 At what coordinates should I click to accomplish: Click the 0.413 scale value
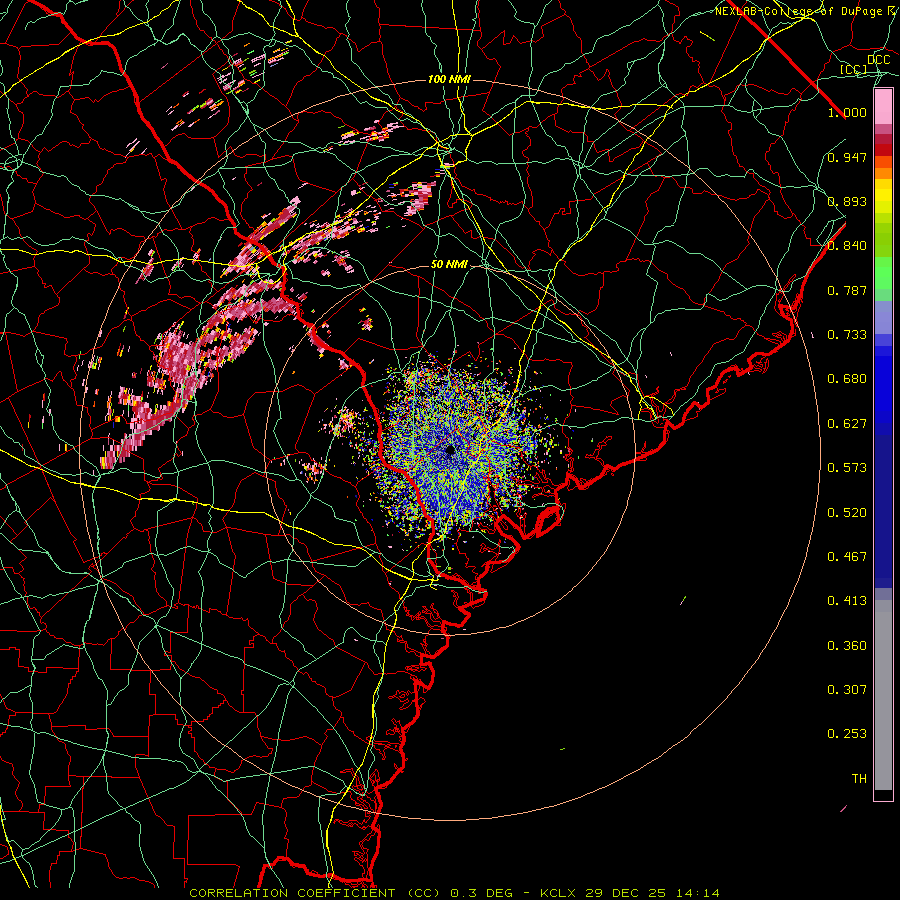click(847, 601)
